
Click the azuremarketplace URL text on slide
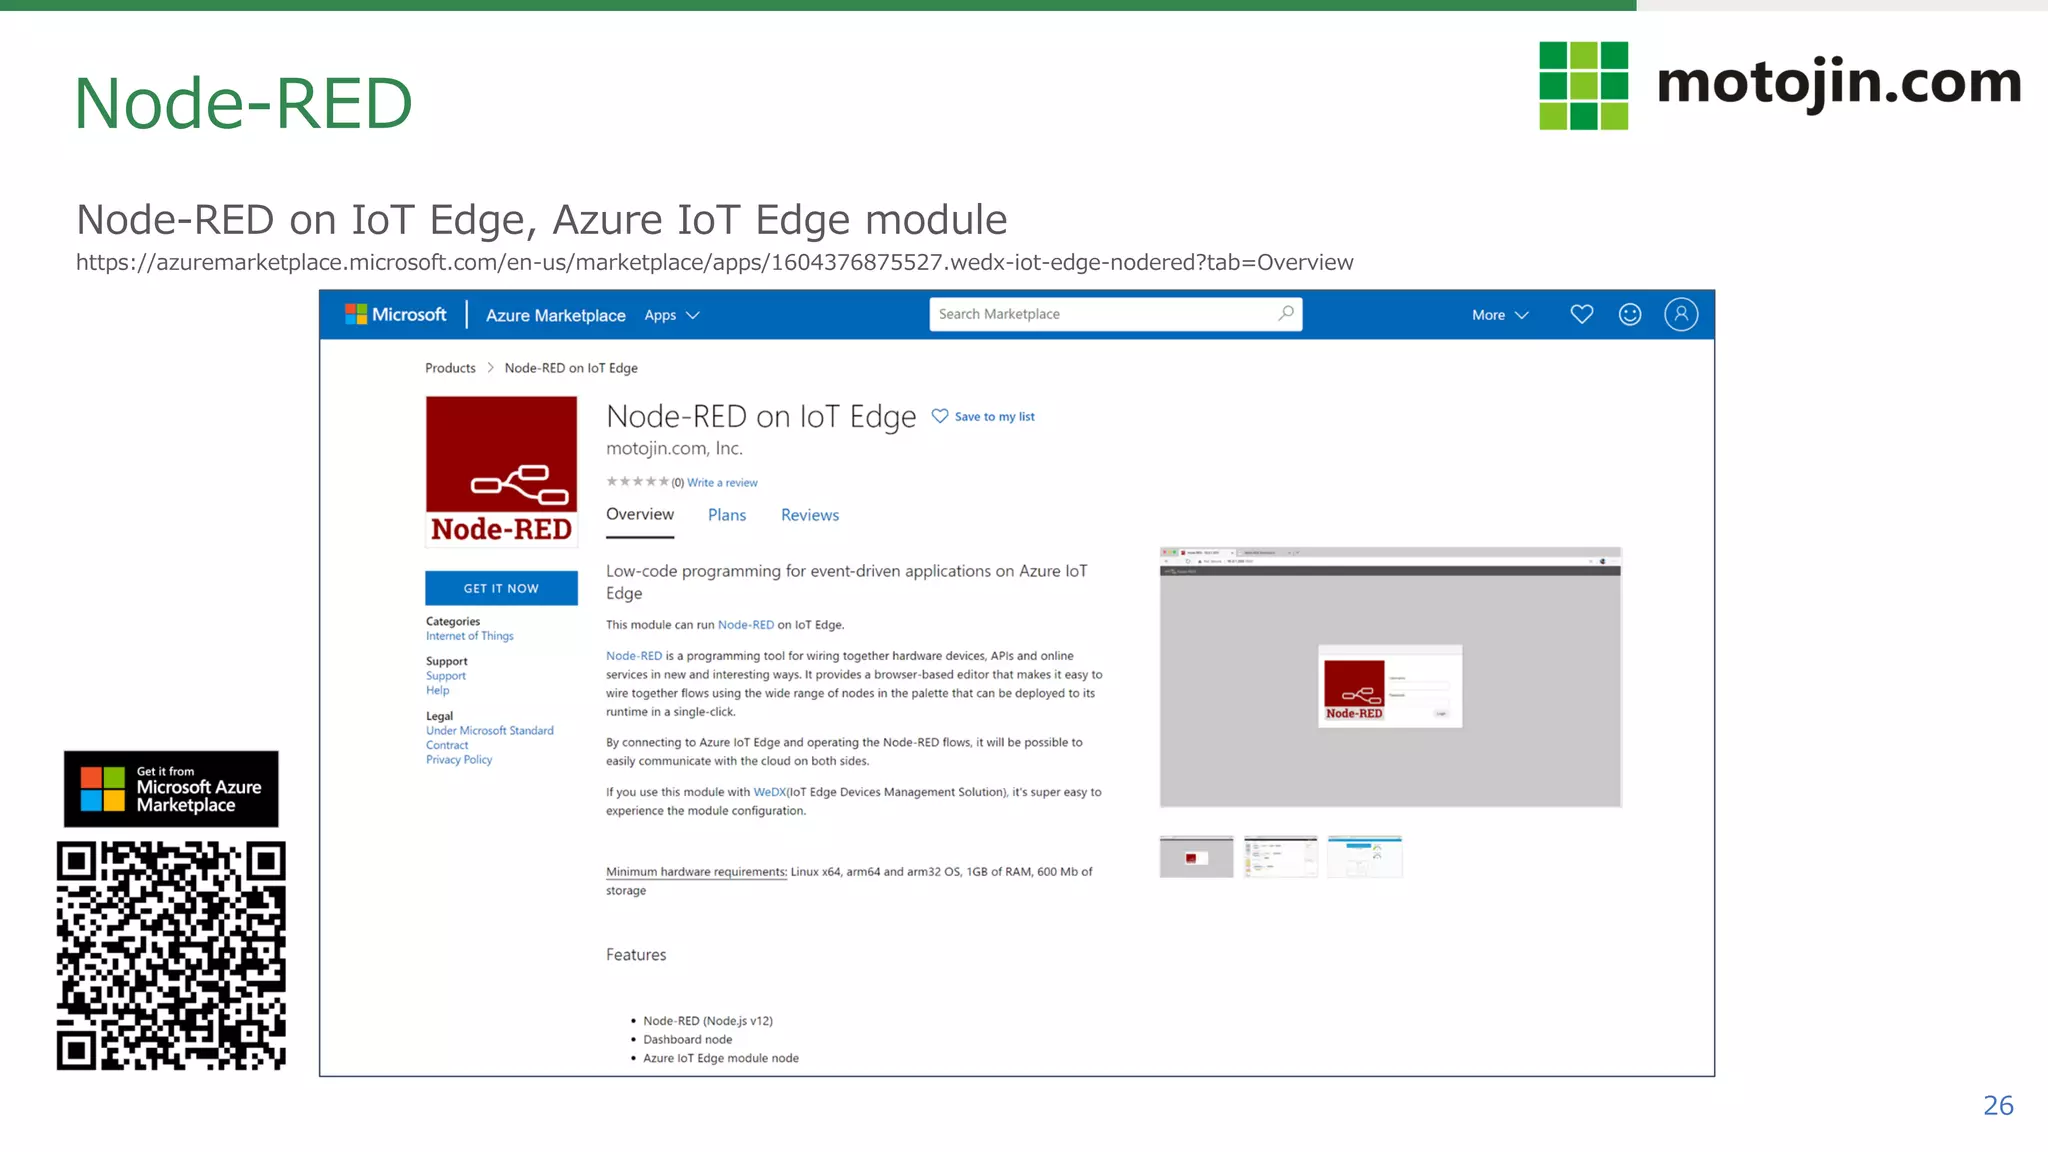(x=715, y=263)
